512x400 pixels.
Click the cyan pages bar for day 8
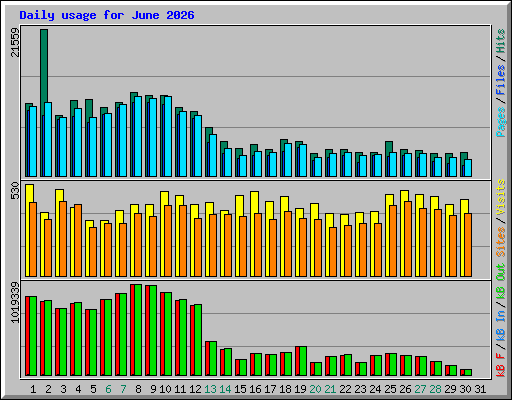pos(138,136)
